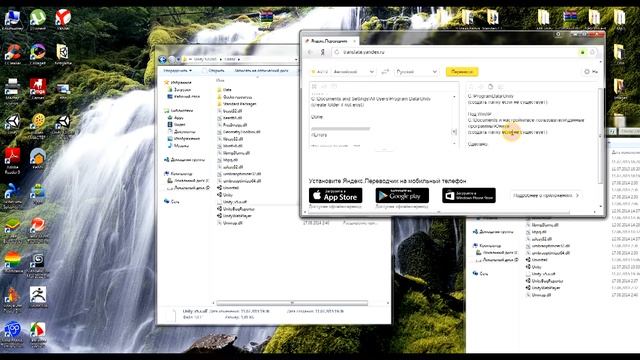640x360 pixels.
Task: Select Libraries in Explorer navigation pane
Action: [x=179, y=111]
